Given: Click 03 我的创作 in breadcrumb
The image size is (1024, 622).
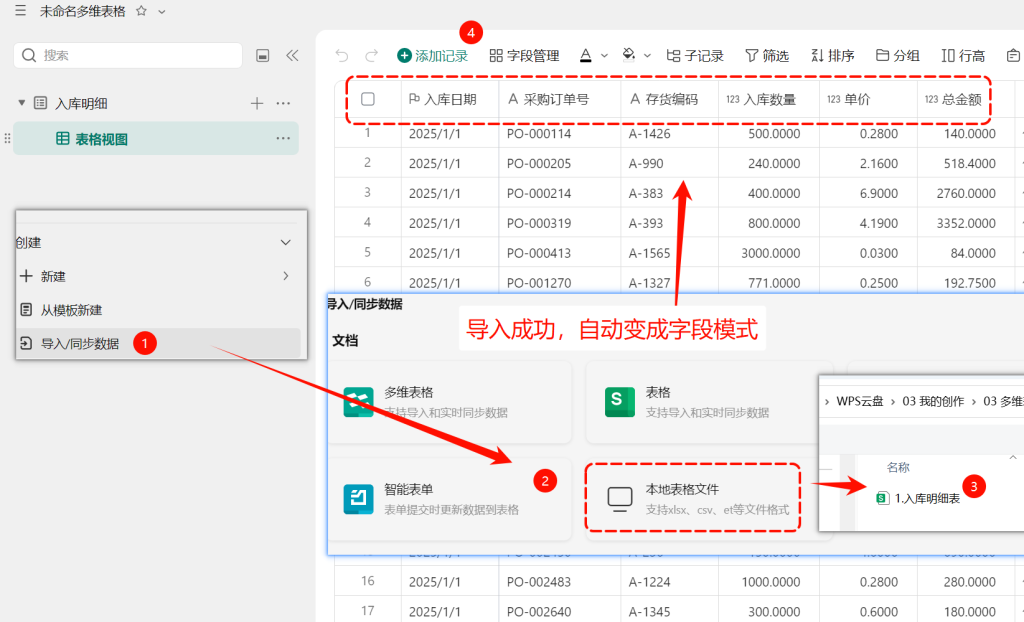Looking at the screenshot, I should (x=933, y=401).
